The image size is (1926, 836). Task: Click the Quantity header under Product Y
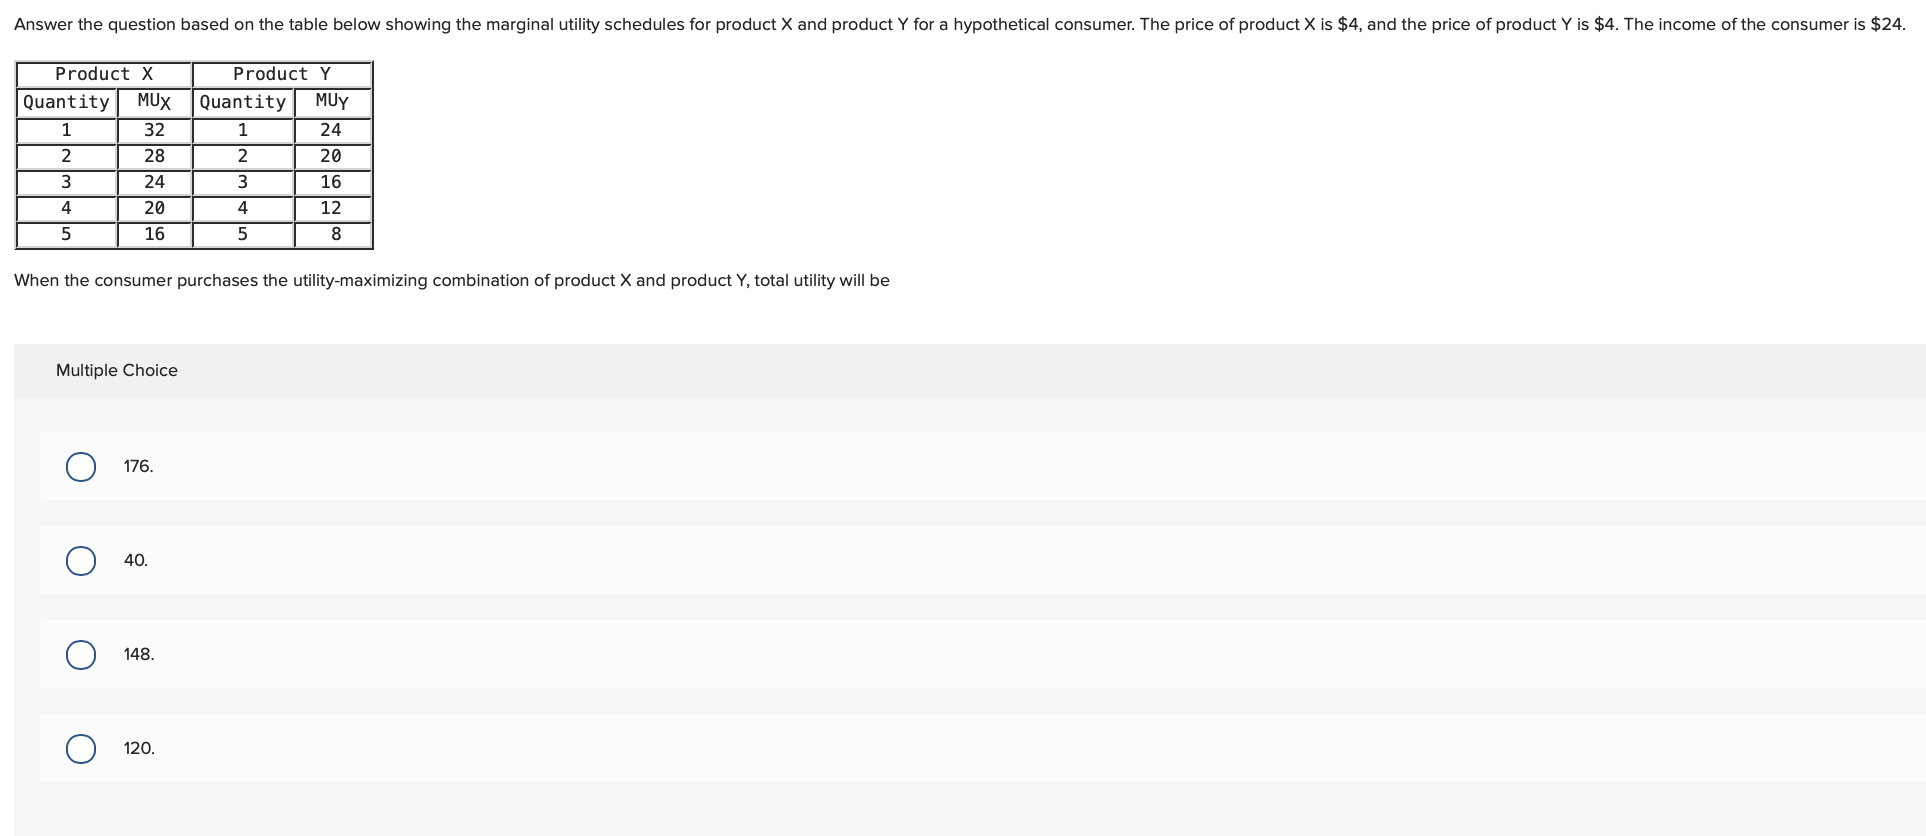[x=243, y=102]
